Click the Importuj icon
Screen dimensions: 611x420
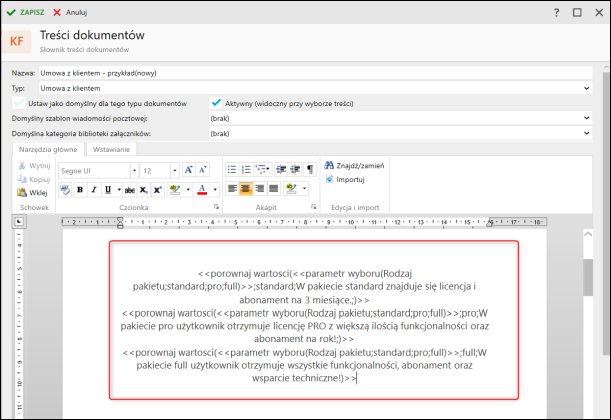point(330,179)
